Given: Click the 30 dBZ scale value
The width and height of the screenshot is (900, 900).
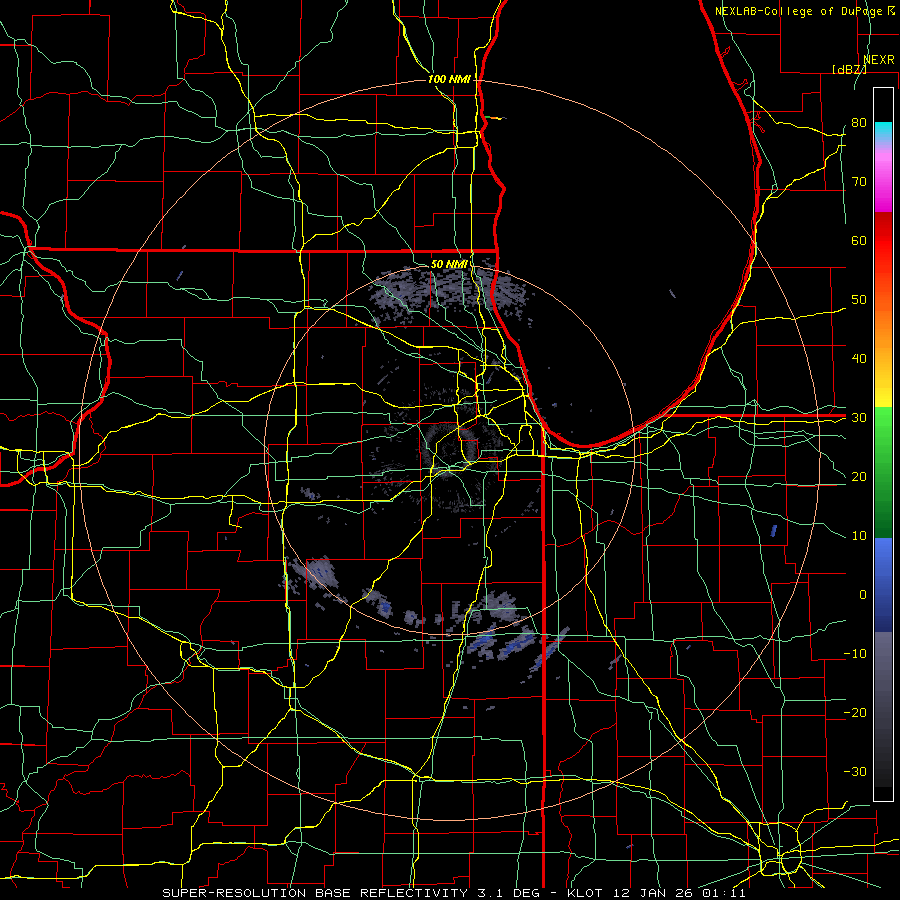Looking at the screenshot, I should click(x=859, y=418).
